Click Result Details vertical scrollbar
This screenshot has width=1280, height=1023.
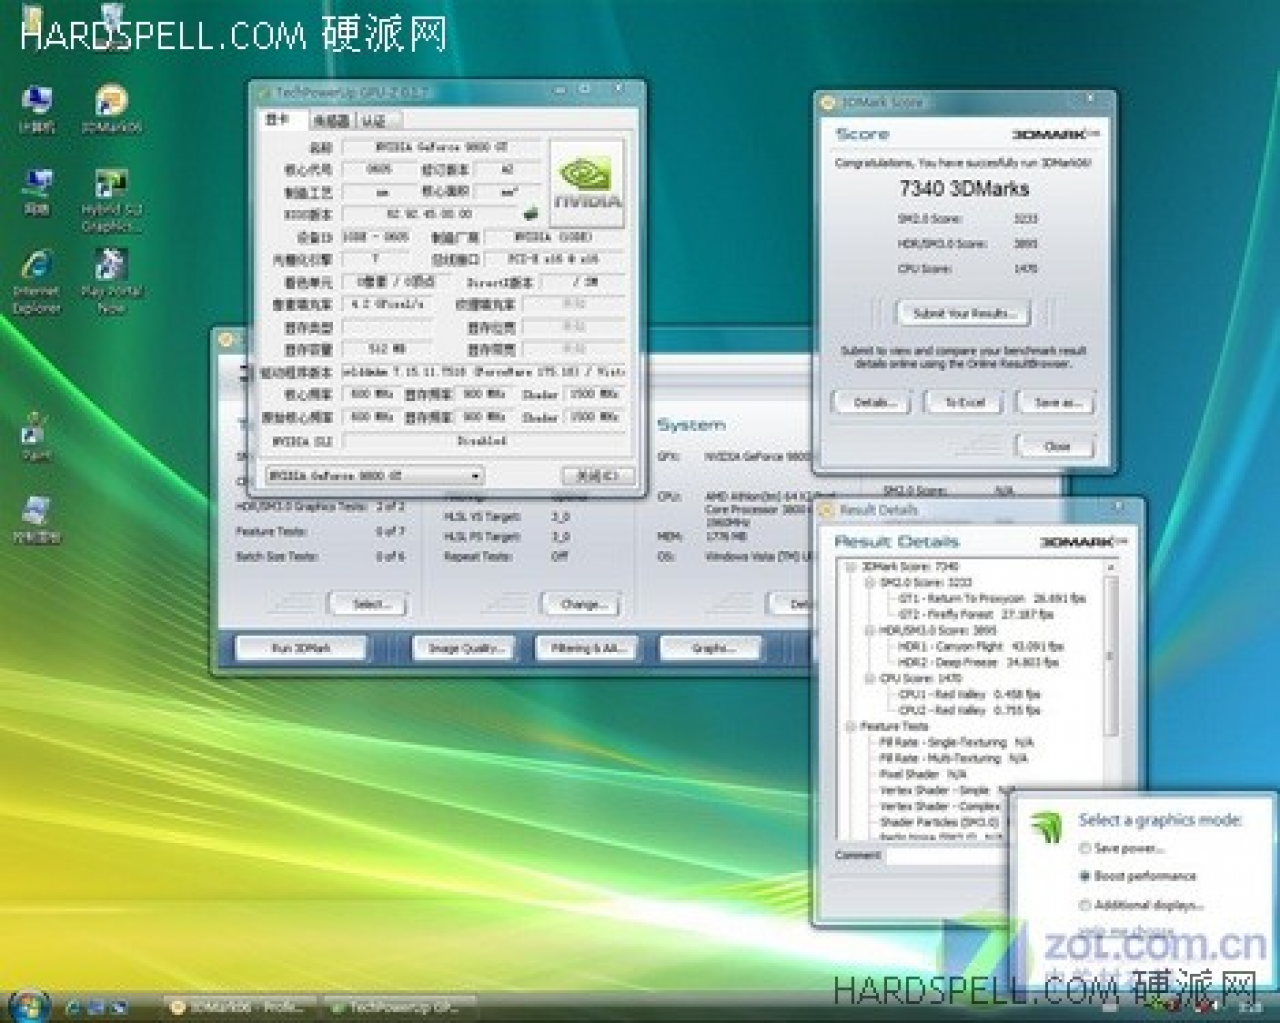1109,655
